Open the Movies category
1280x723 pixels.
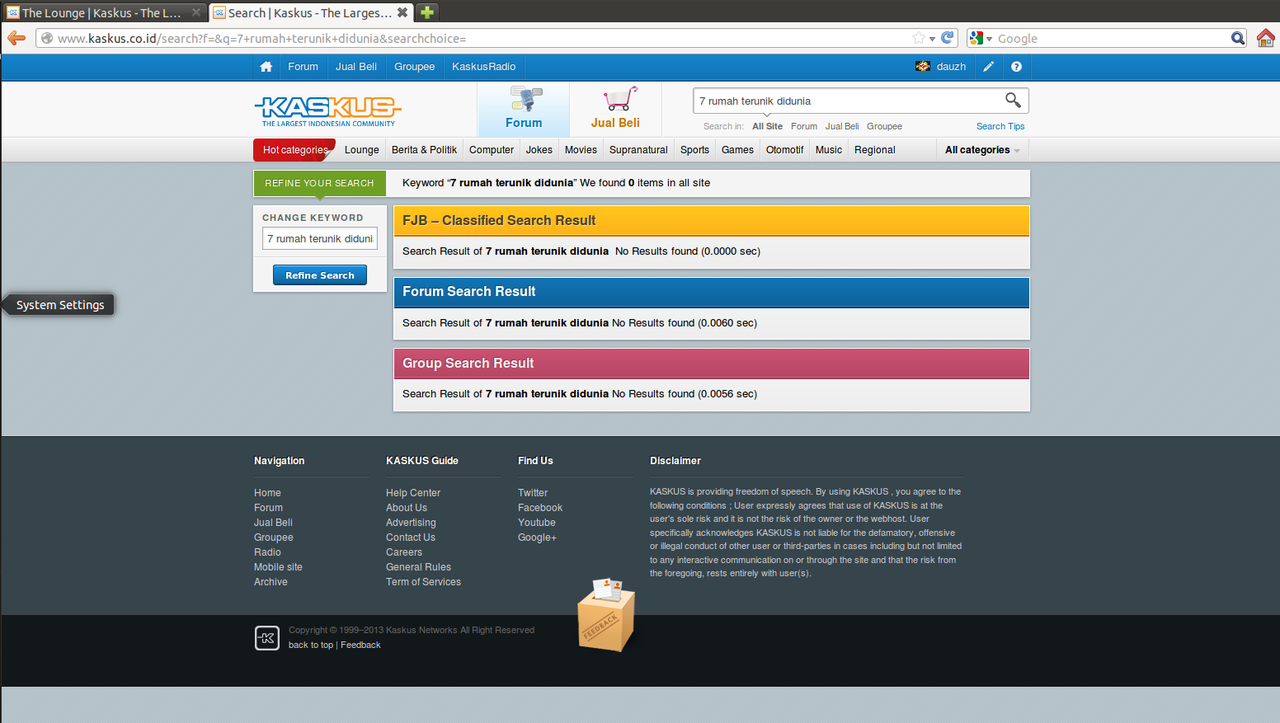[581, 150]
